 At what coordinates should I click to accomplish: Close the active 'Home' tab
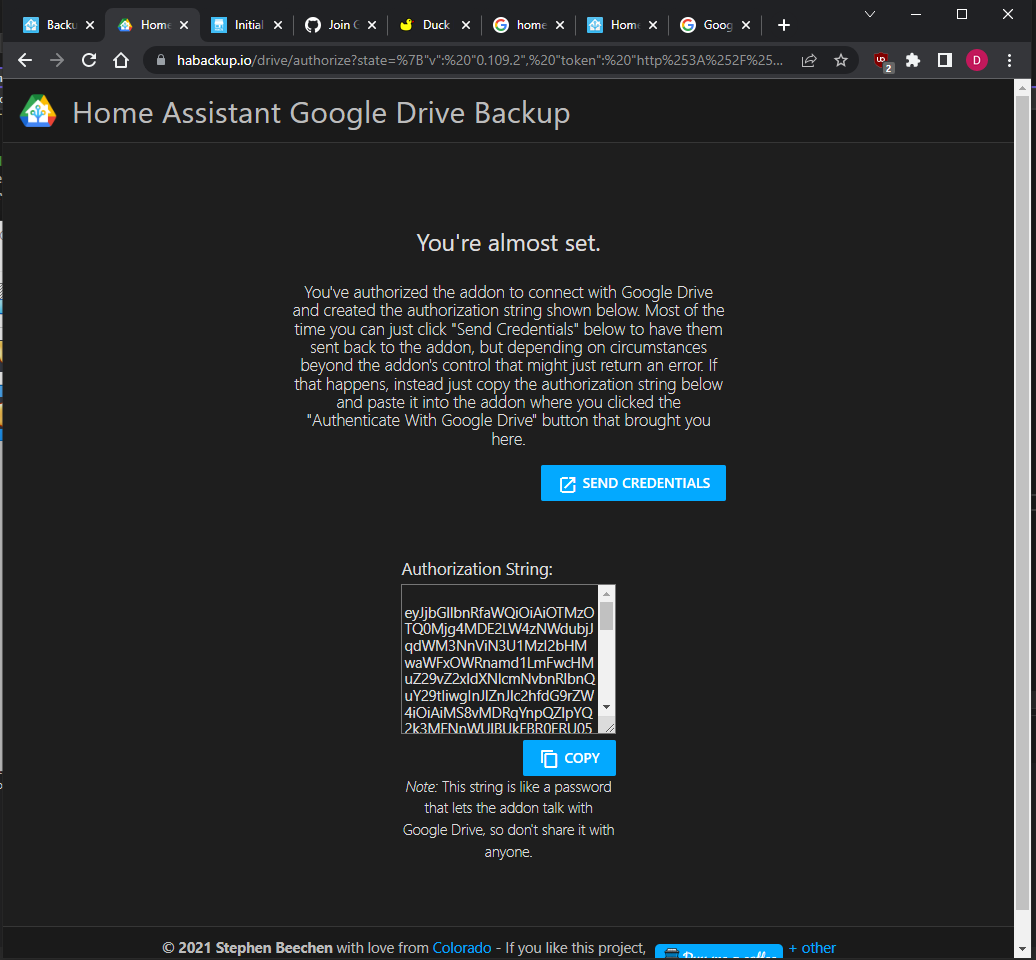(184, 25)
